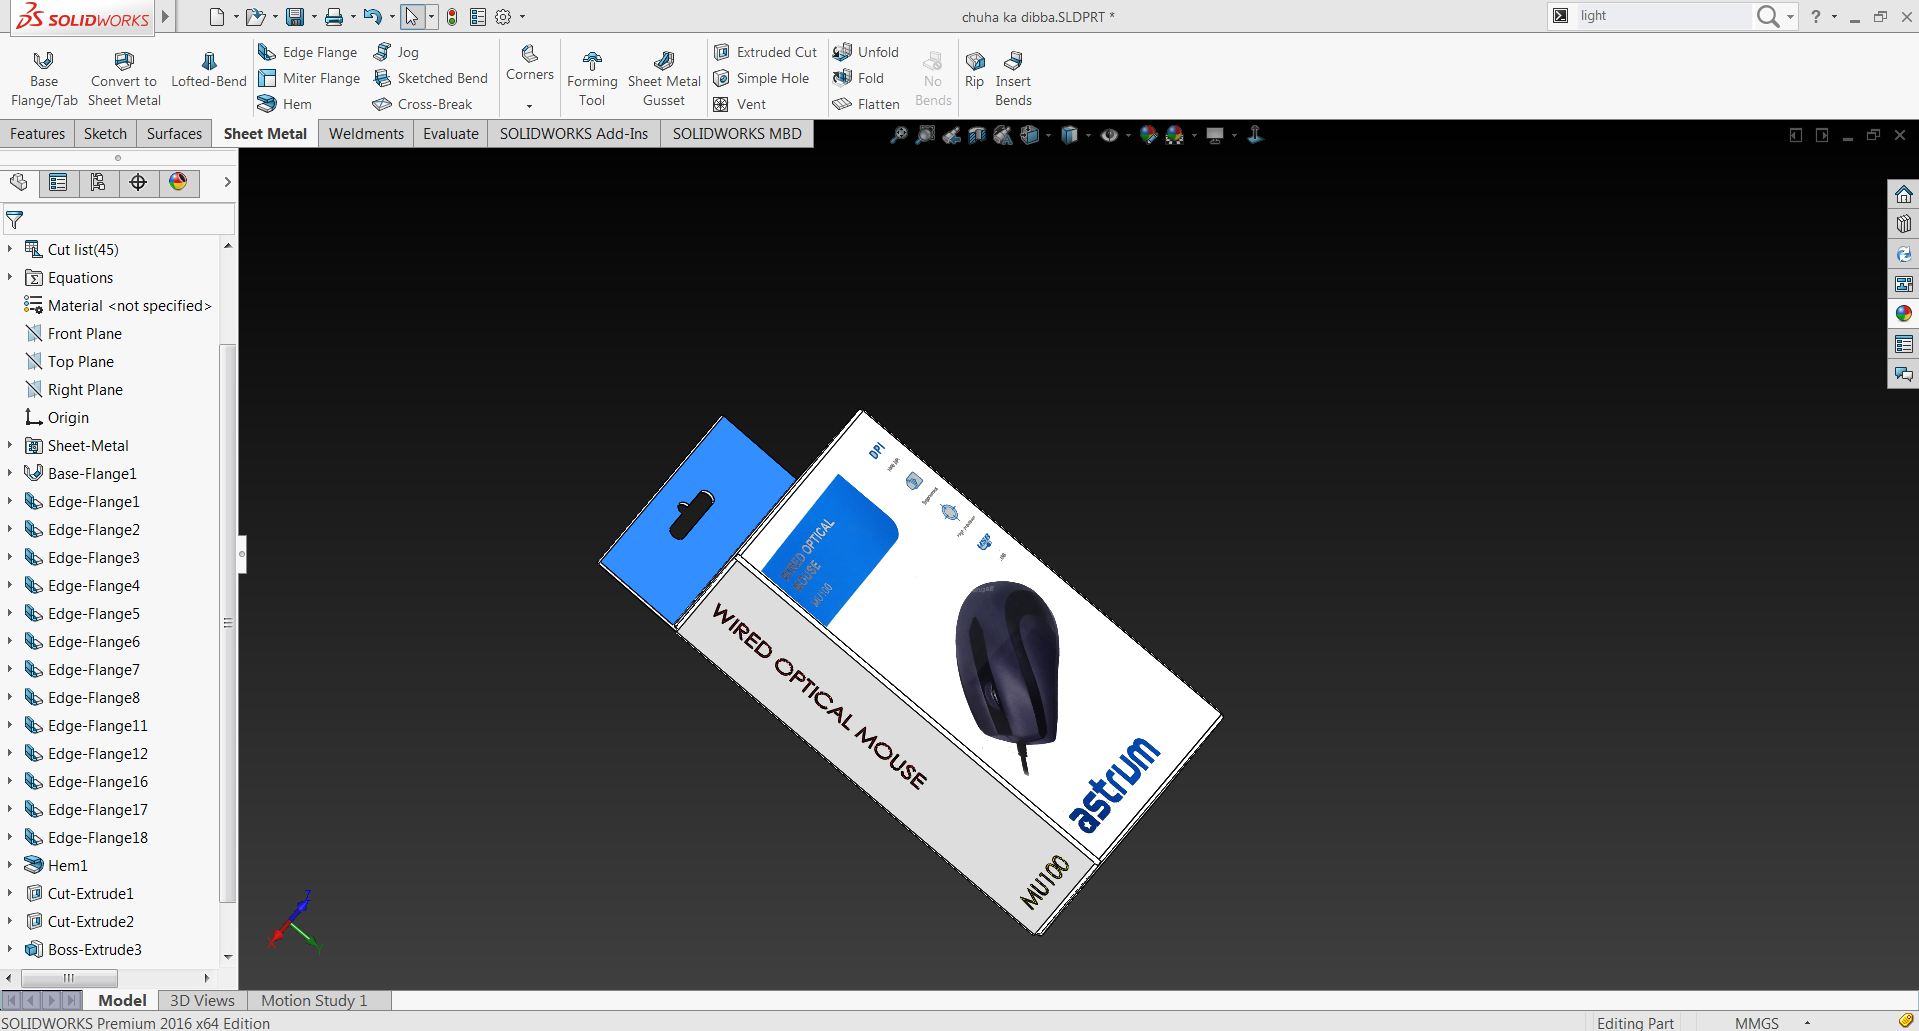Switch to the 3D Views tab

pyautogui.click(x=202, y=1000)
